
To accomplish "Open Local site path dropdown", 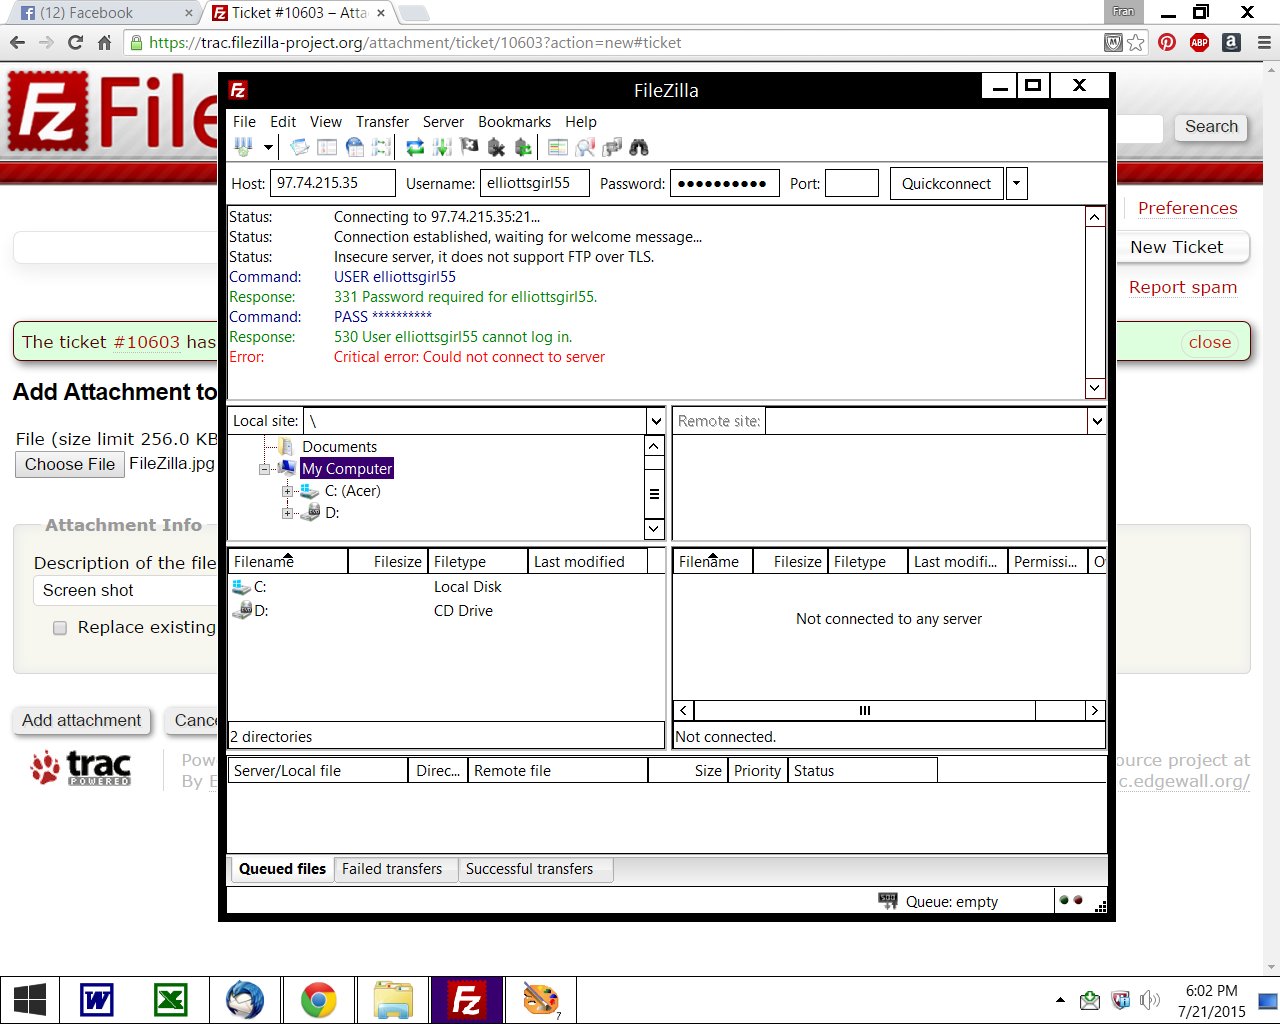I will coord(655,421).
